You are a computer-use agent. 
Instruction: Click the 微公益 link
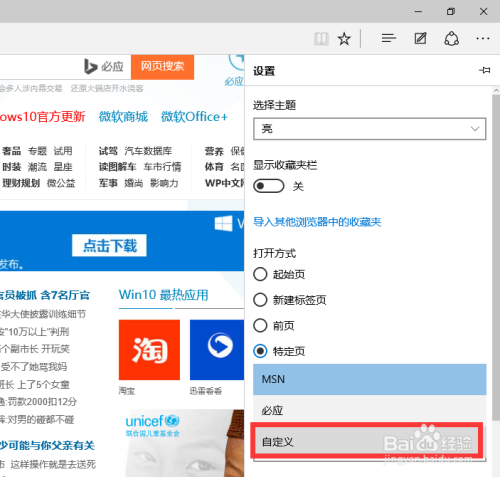point(61,183)
